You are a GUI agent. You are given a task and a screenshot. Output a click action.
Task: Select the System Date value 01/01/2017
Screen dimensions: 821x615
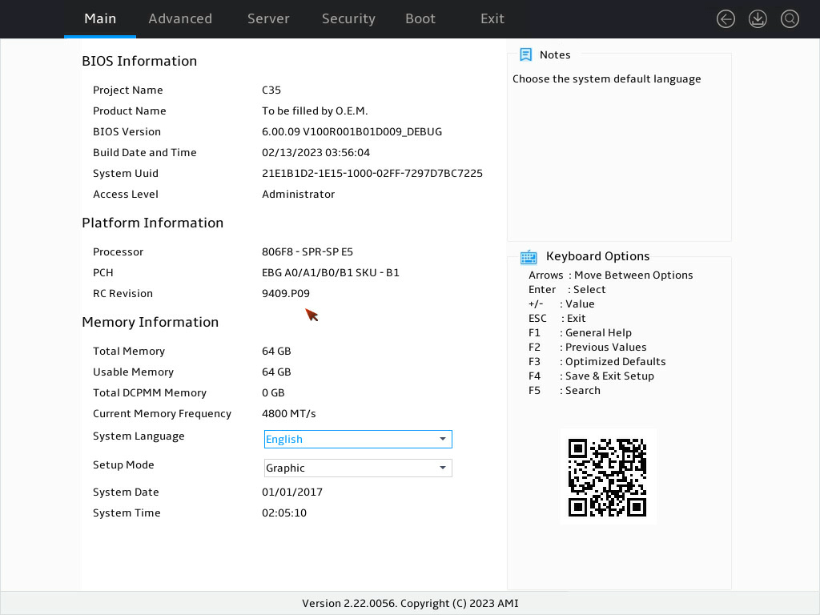point(292,492)
